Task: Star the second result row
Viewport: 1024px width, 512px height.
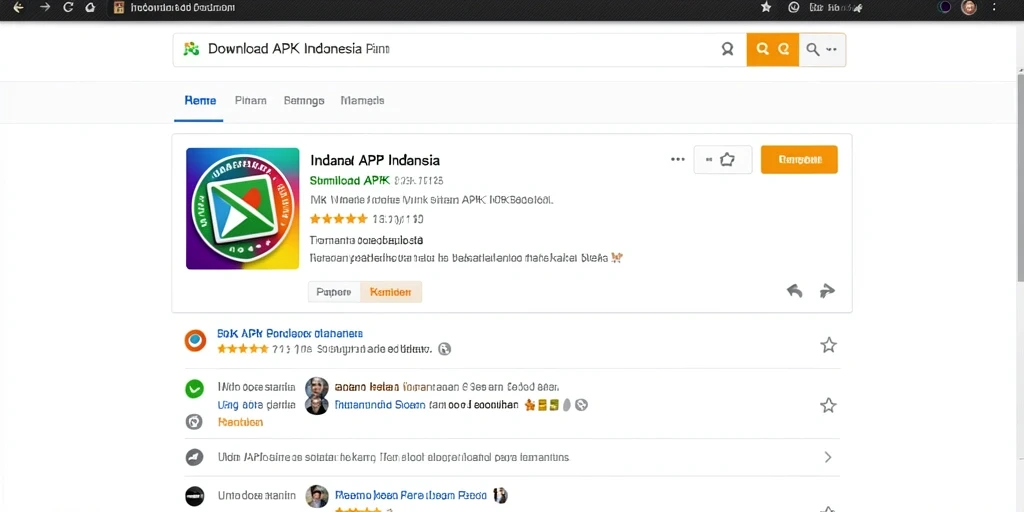Action: coord(828,406)
